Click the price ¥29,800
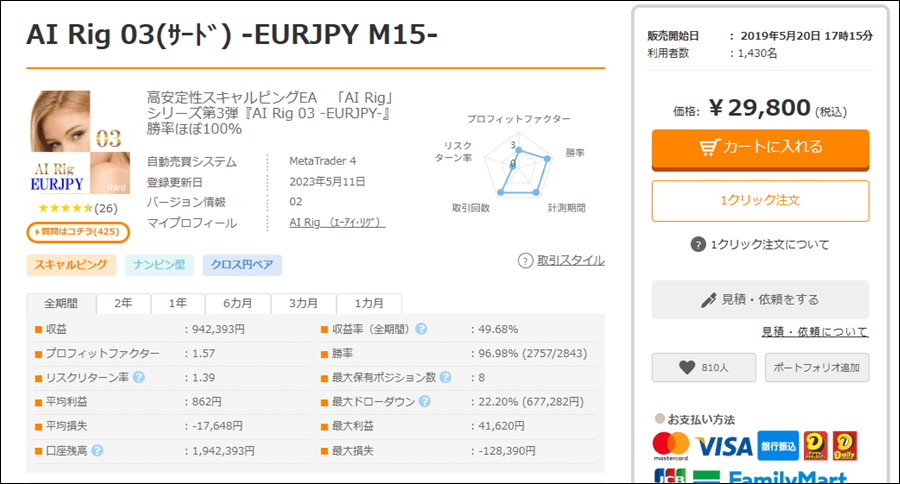This screenshot has width=900, height=484. tap(759, 108)
